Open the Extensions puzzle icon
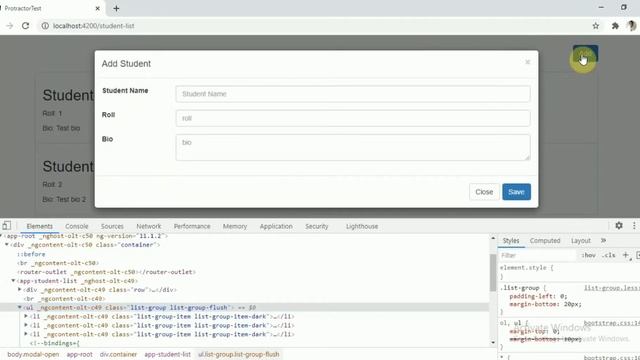640x360 pixels. 615,26
